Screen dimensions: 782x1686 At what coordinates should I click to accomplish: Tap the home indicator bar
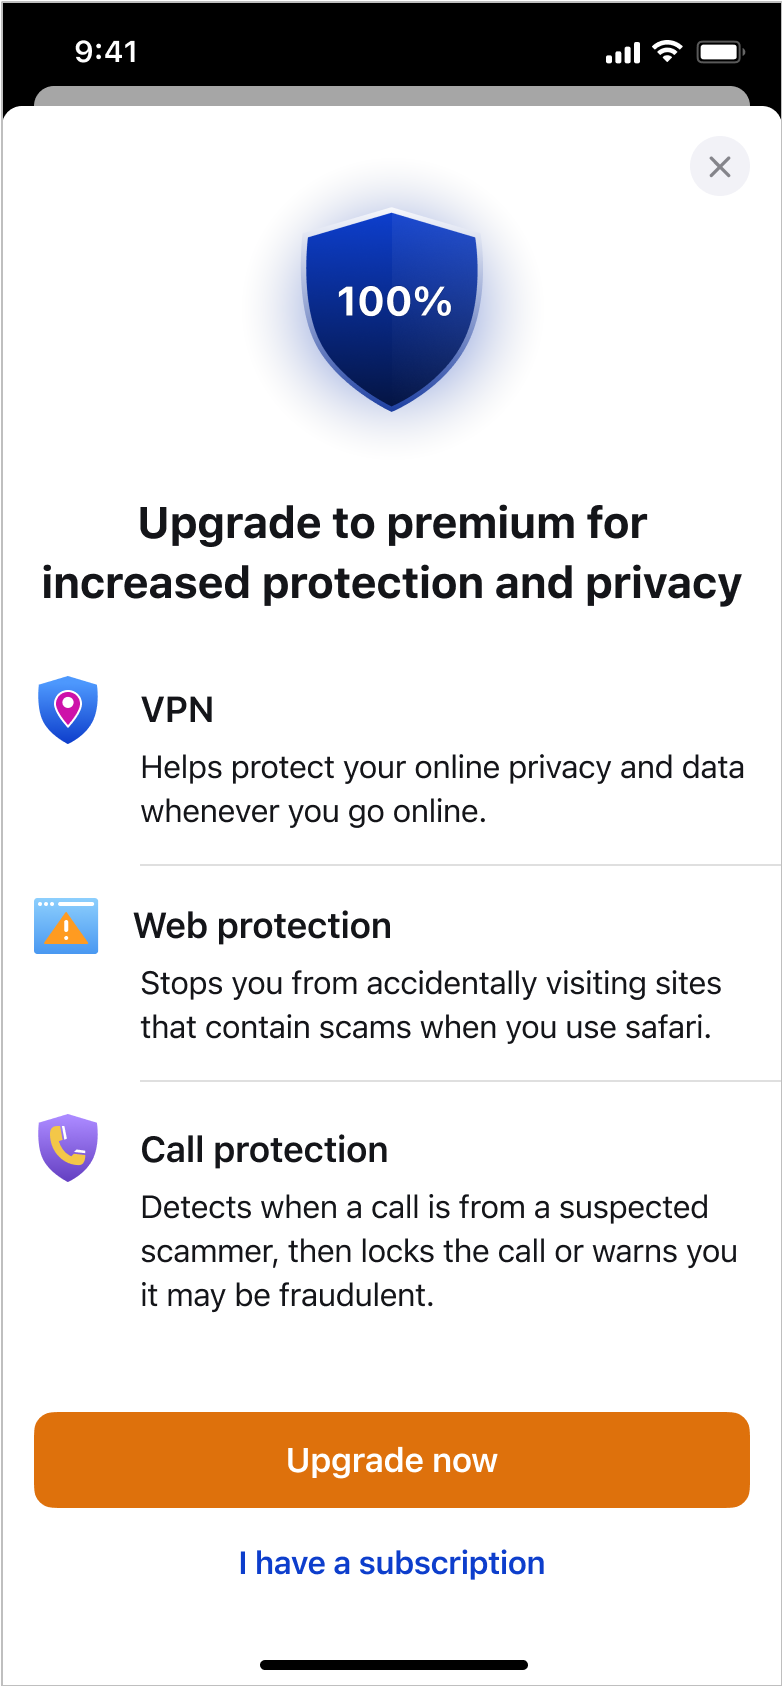click(x=393, y=1665)
